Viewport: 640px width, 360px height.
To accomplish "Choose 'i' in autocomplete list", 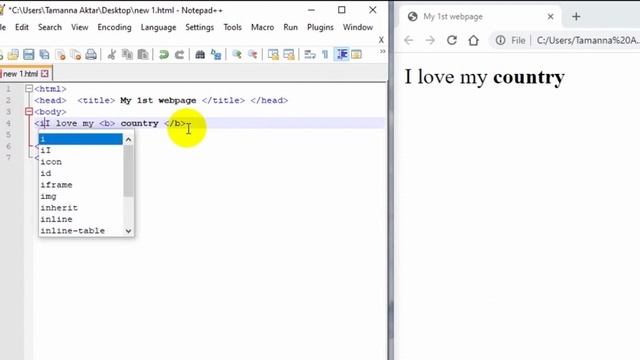I will tap(80, 139).
